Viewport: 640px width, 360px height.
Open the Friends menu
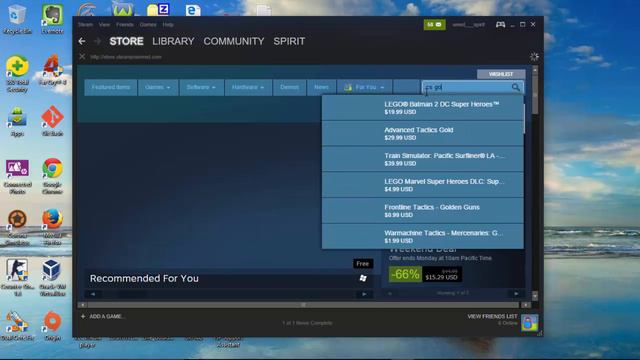point(124,24)
